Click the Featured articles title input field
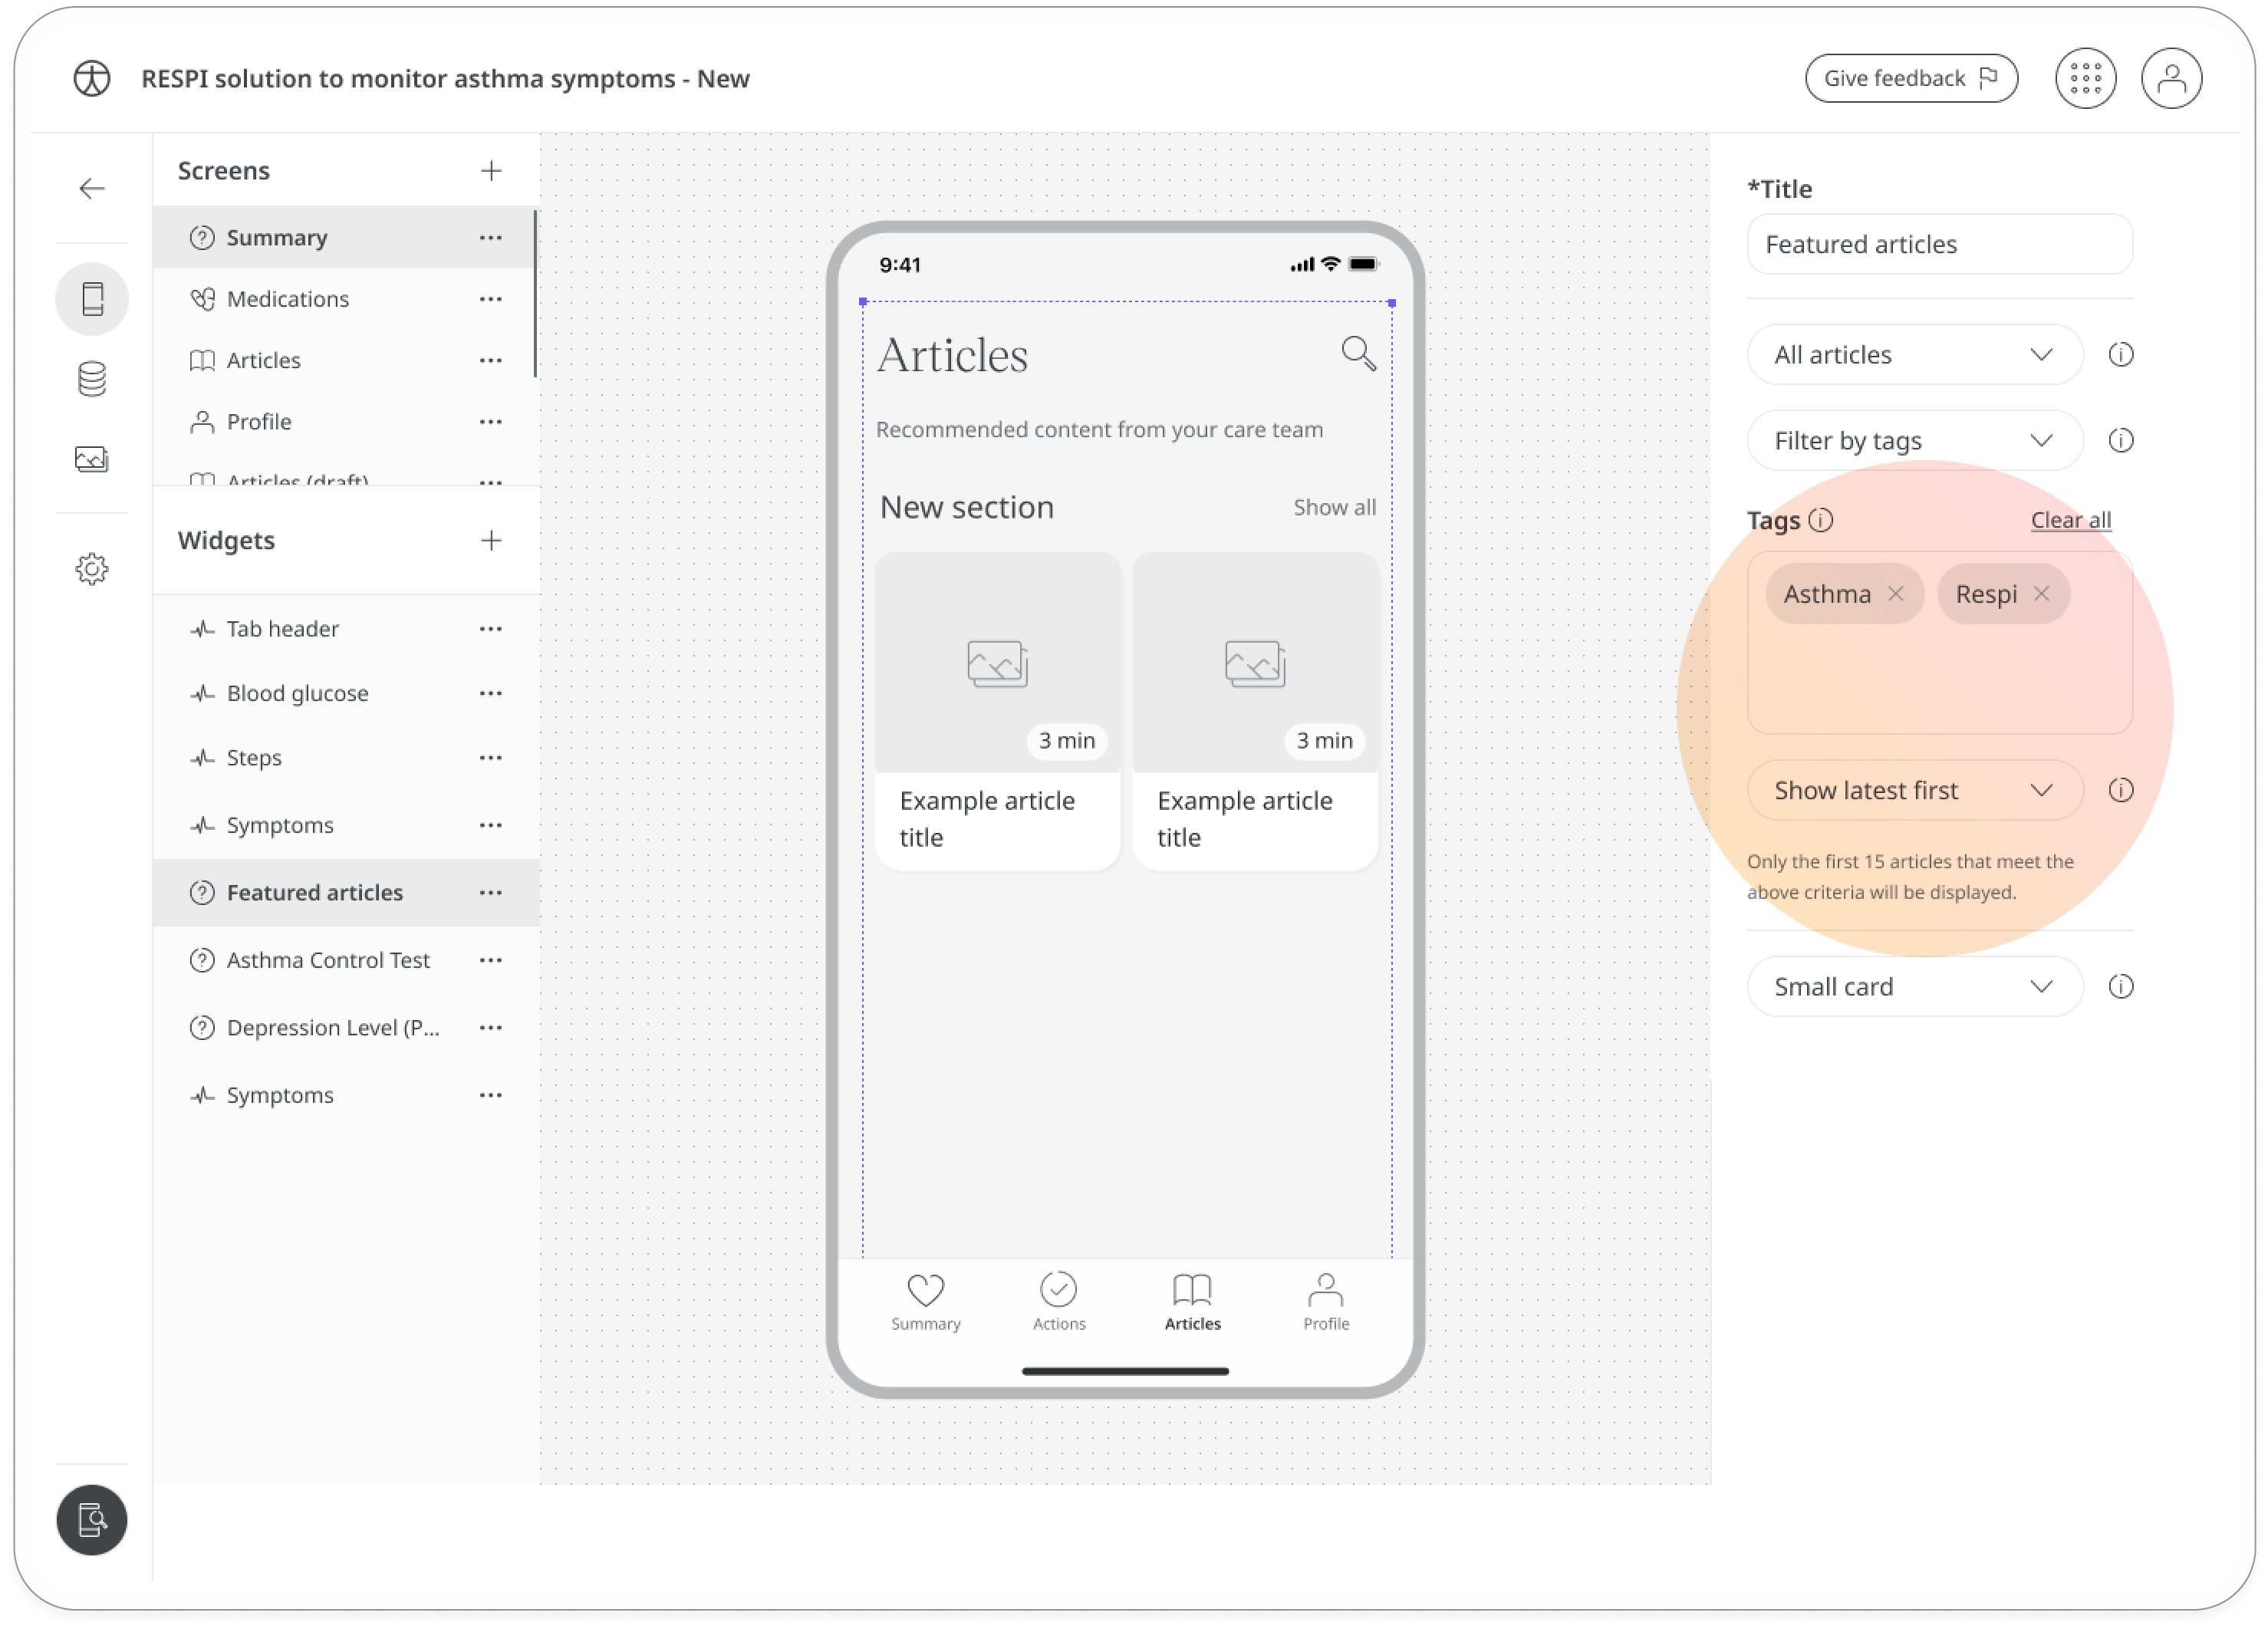 pos(1935,243)
